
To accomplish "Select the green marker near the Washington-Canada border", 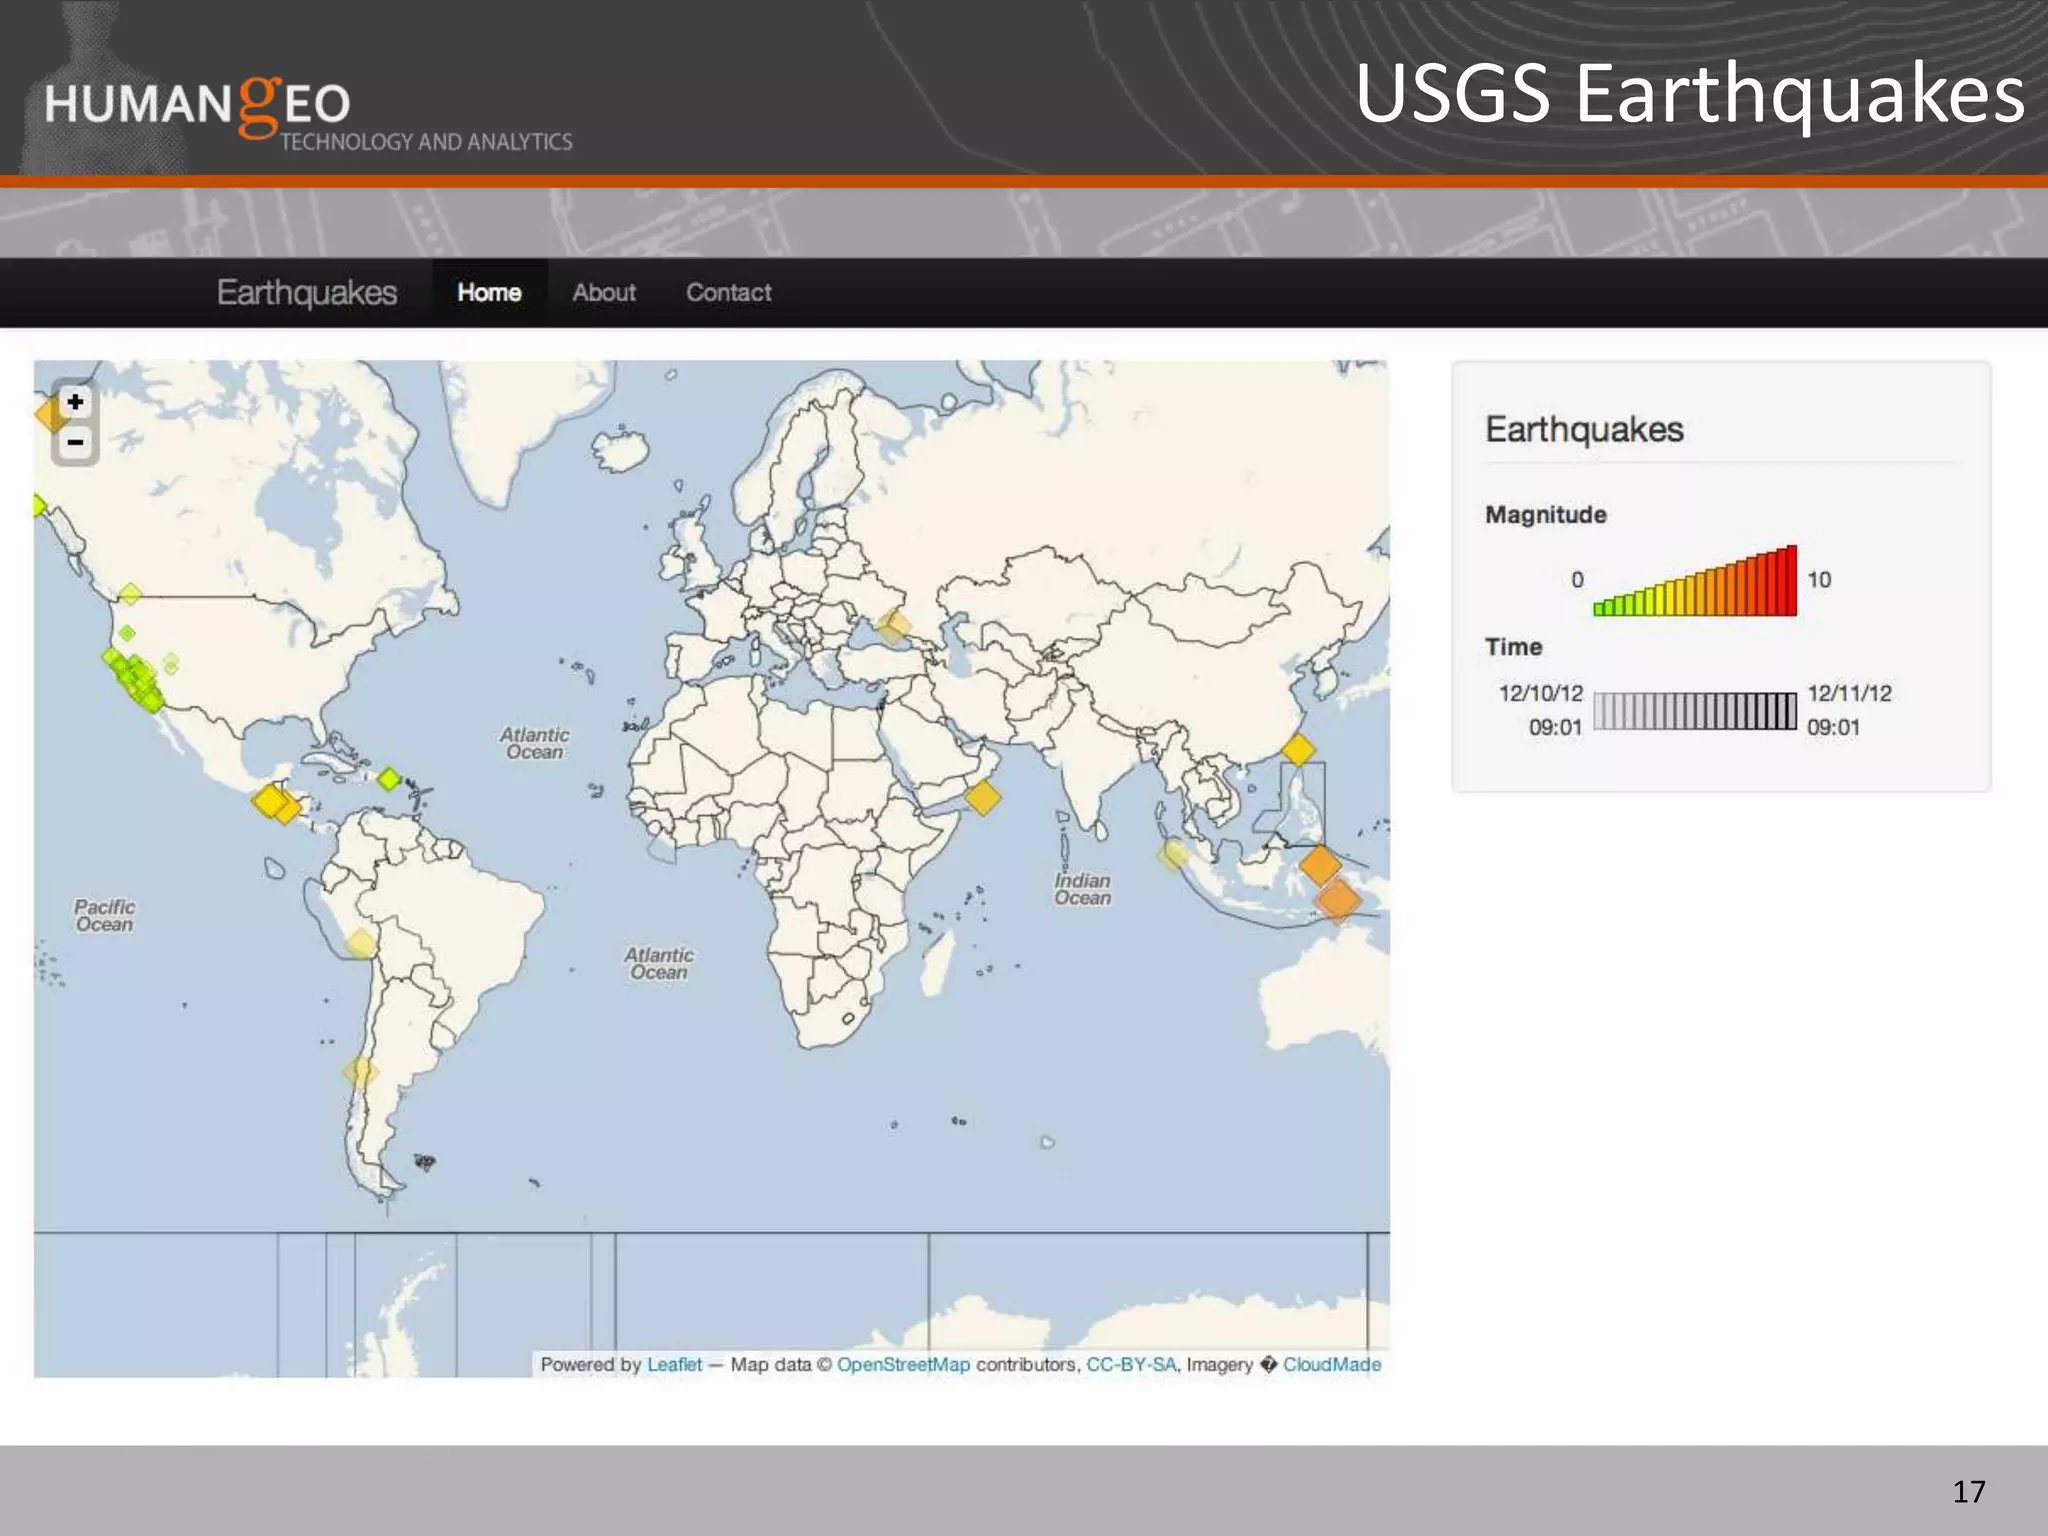I will [130, 595].
